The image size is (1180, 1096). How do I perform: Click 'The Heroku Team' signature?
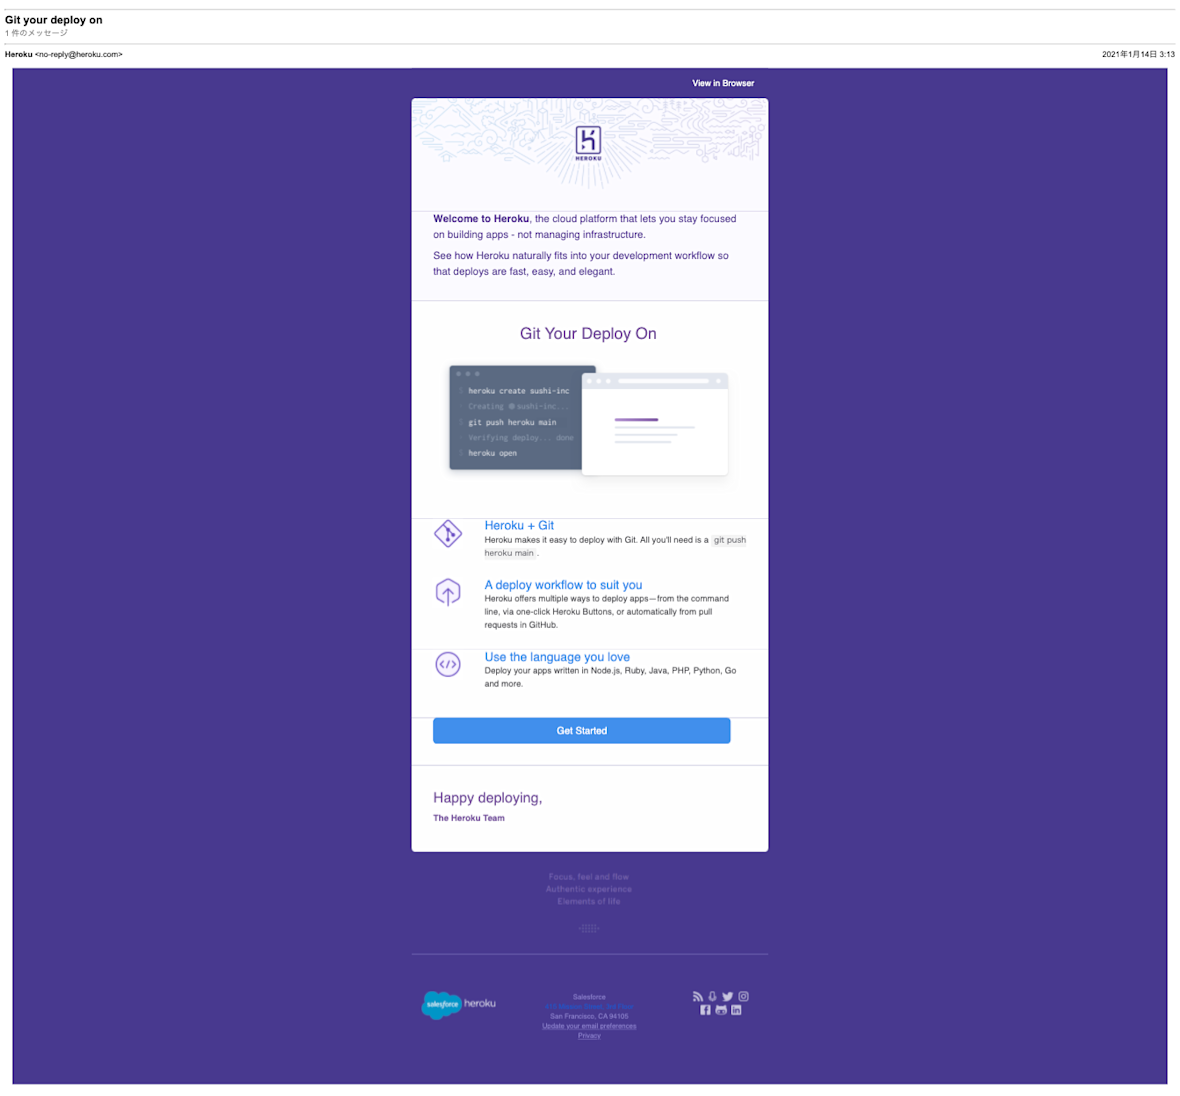pyautogui.click(x=469, y=818)
